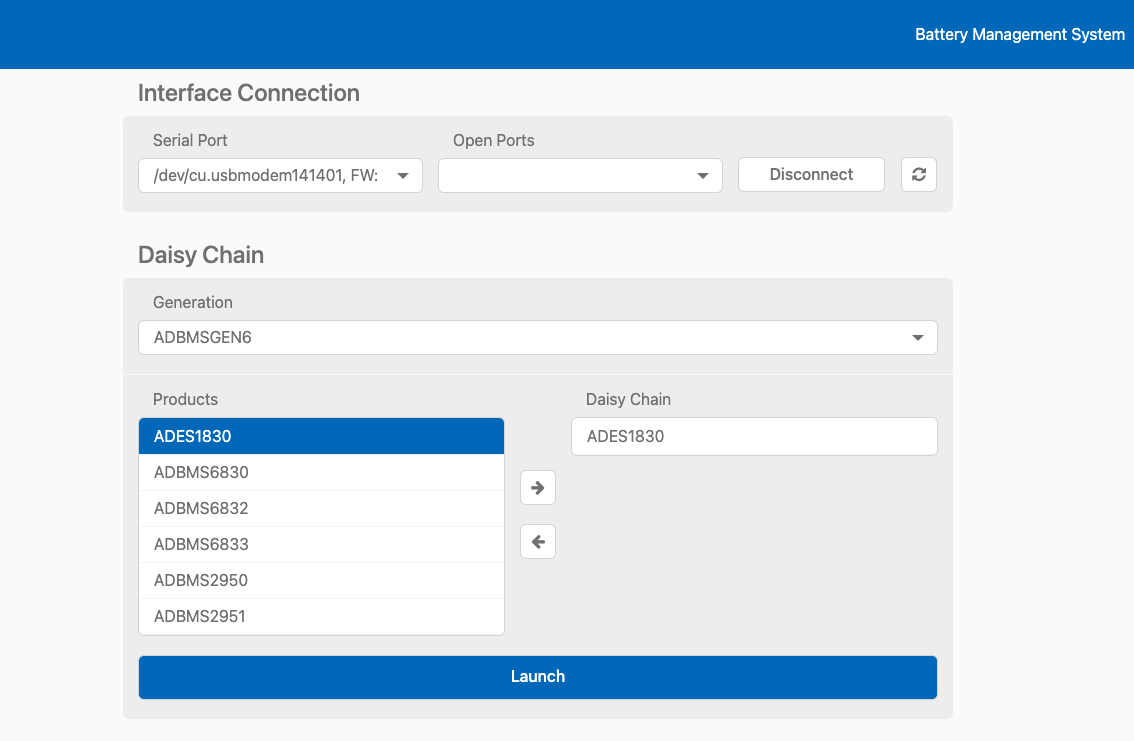Select ADBMS2950 in the Products list
Screen dimensions: 1134x741
[320, 580]
